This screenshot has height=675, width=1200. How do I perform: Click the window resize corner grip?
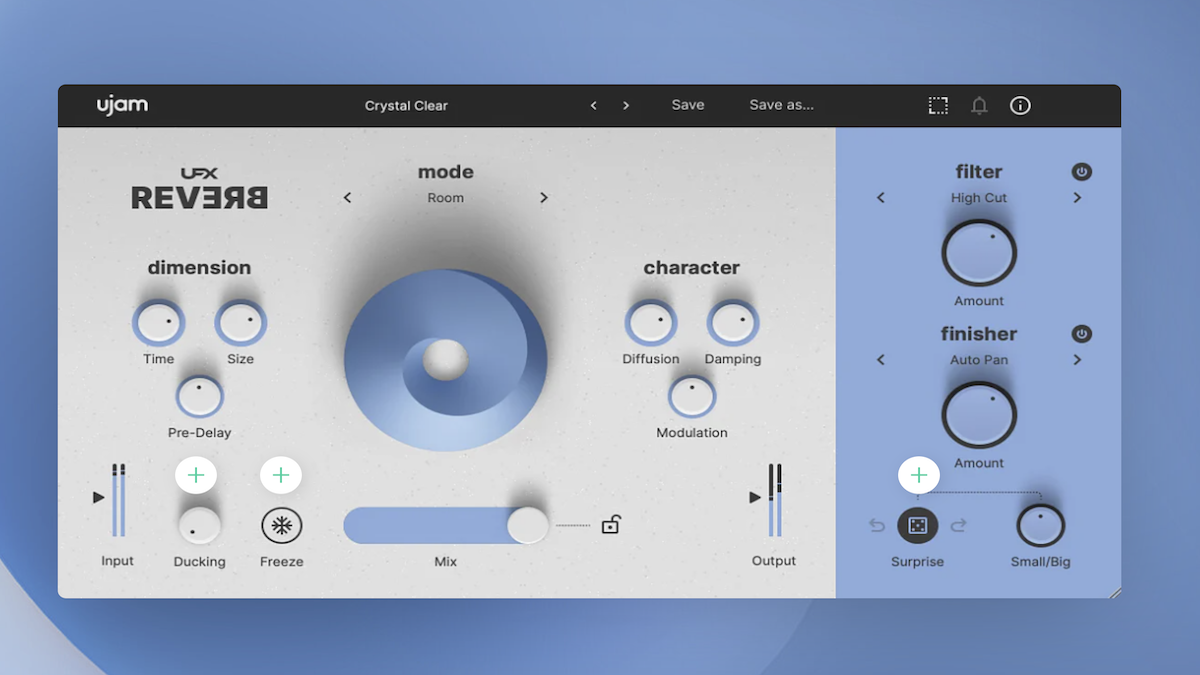point(1115,592)
